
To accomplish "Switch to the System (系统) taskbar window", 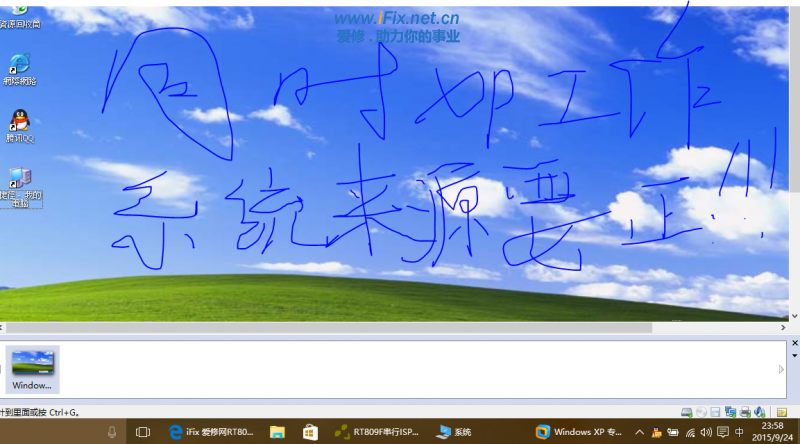I will click(454, 432).
